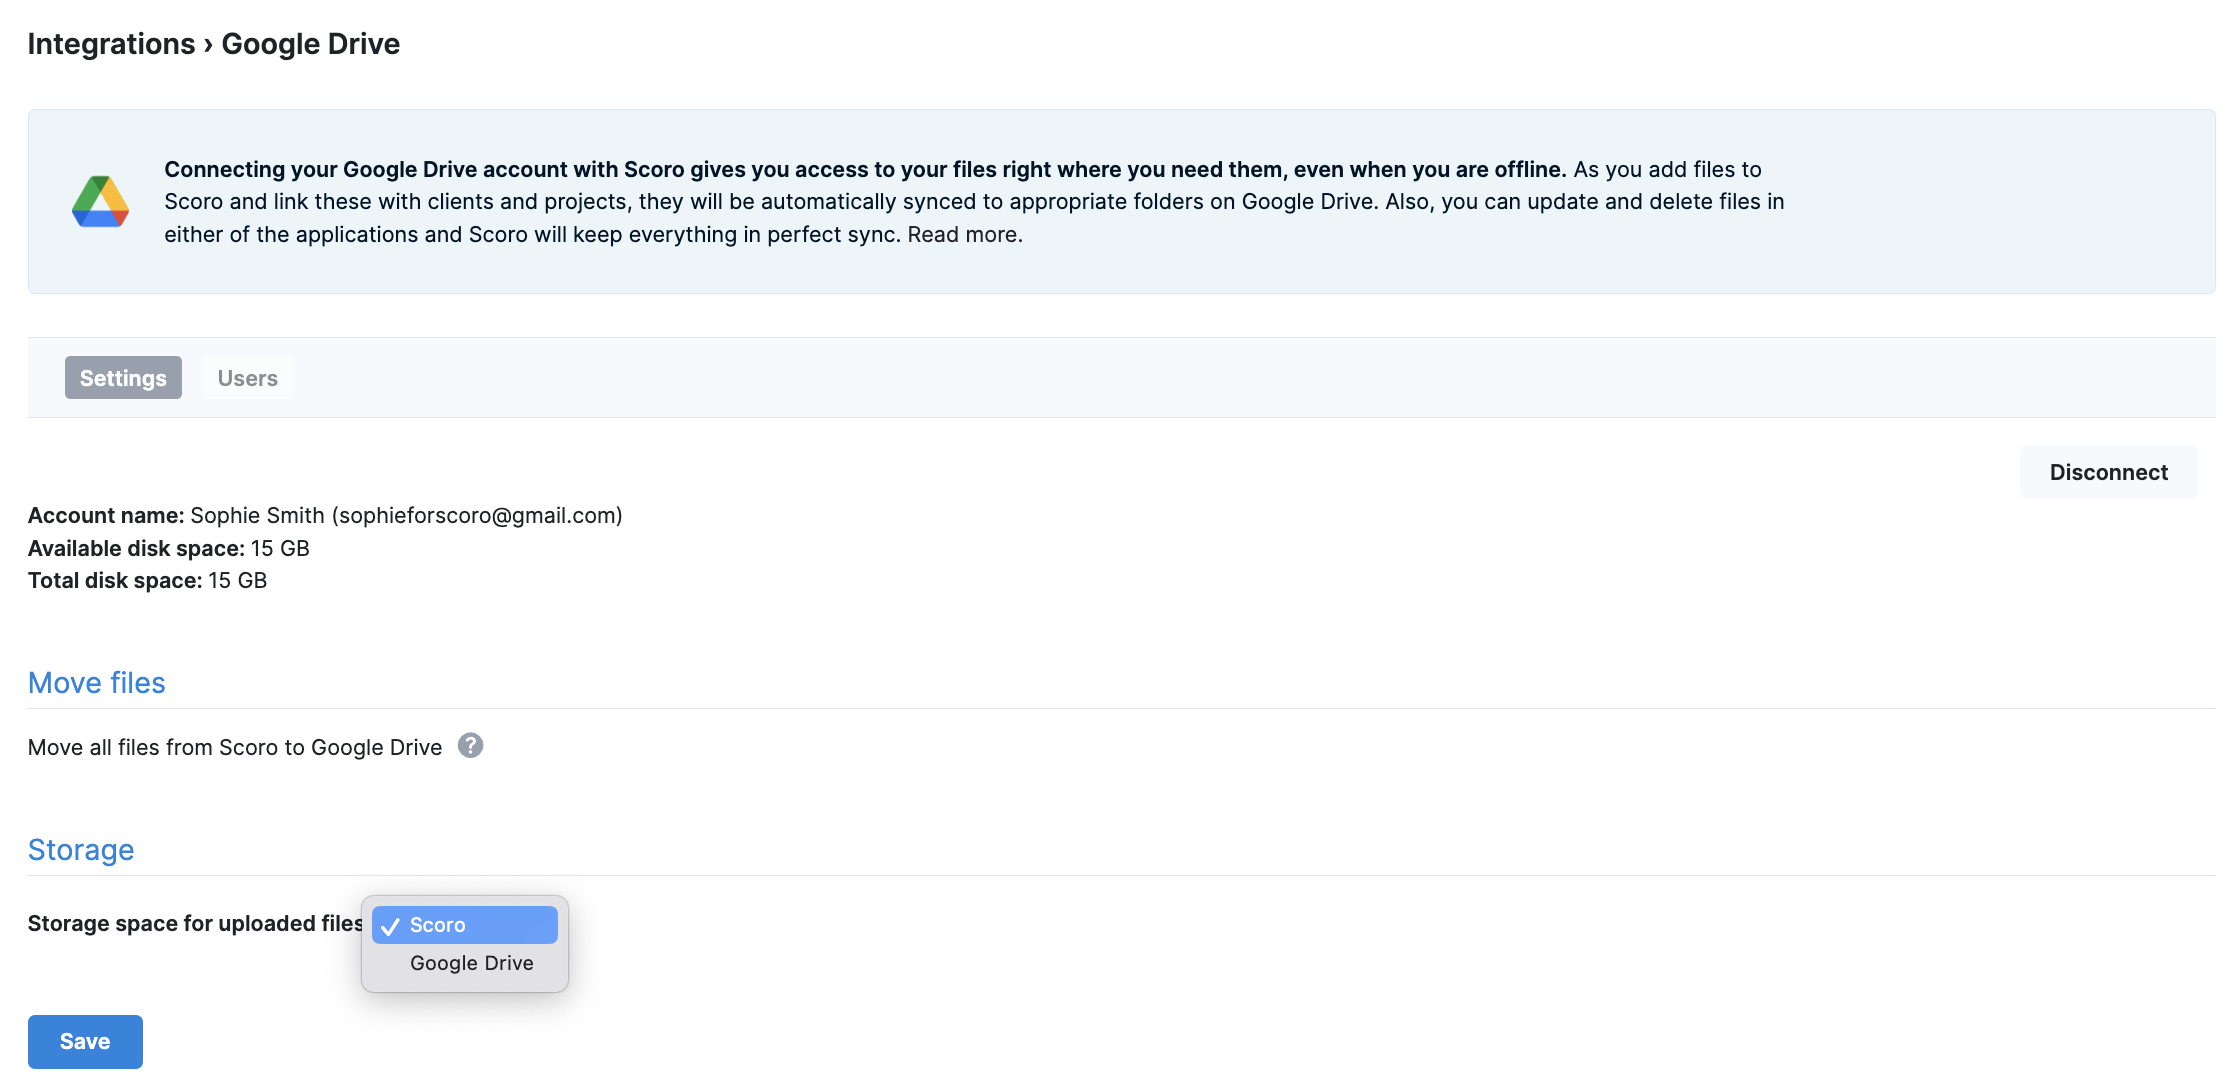This screenshot has width=2236, height=1092.
Task: Click the Move files heading
Action: click(97, 683)
